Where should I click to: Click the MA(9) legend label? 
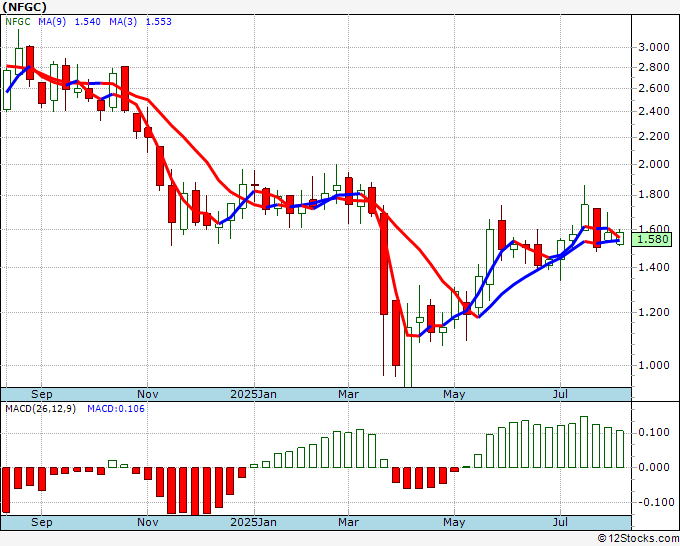(x=52, y=22)
